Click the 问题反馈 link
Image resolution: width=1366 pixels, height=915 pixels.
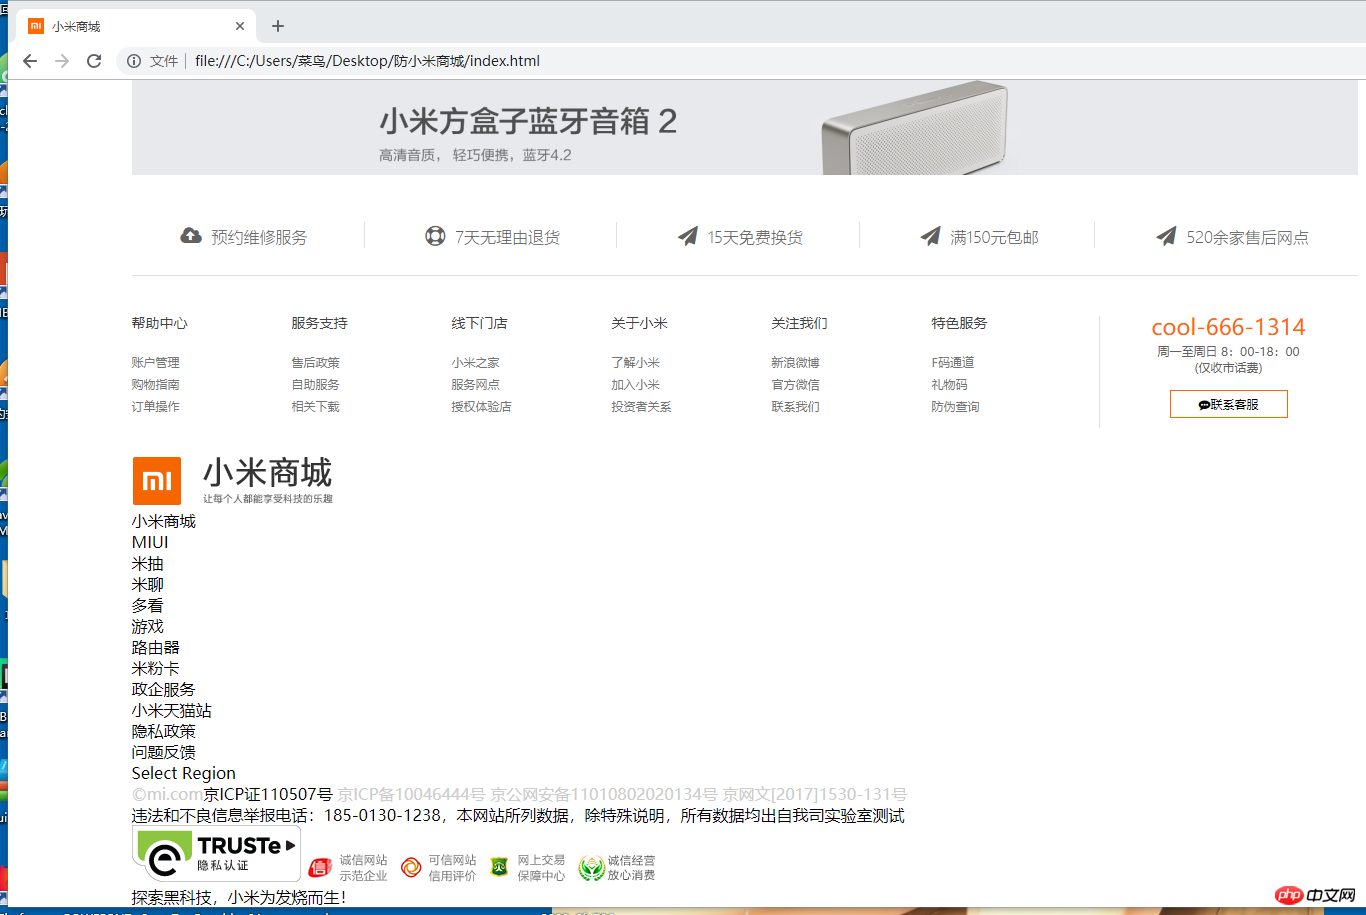click(x=163, y=753)
